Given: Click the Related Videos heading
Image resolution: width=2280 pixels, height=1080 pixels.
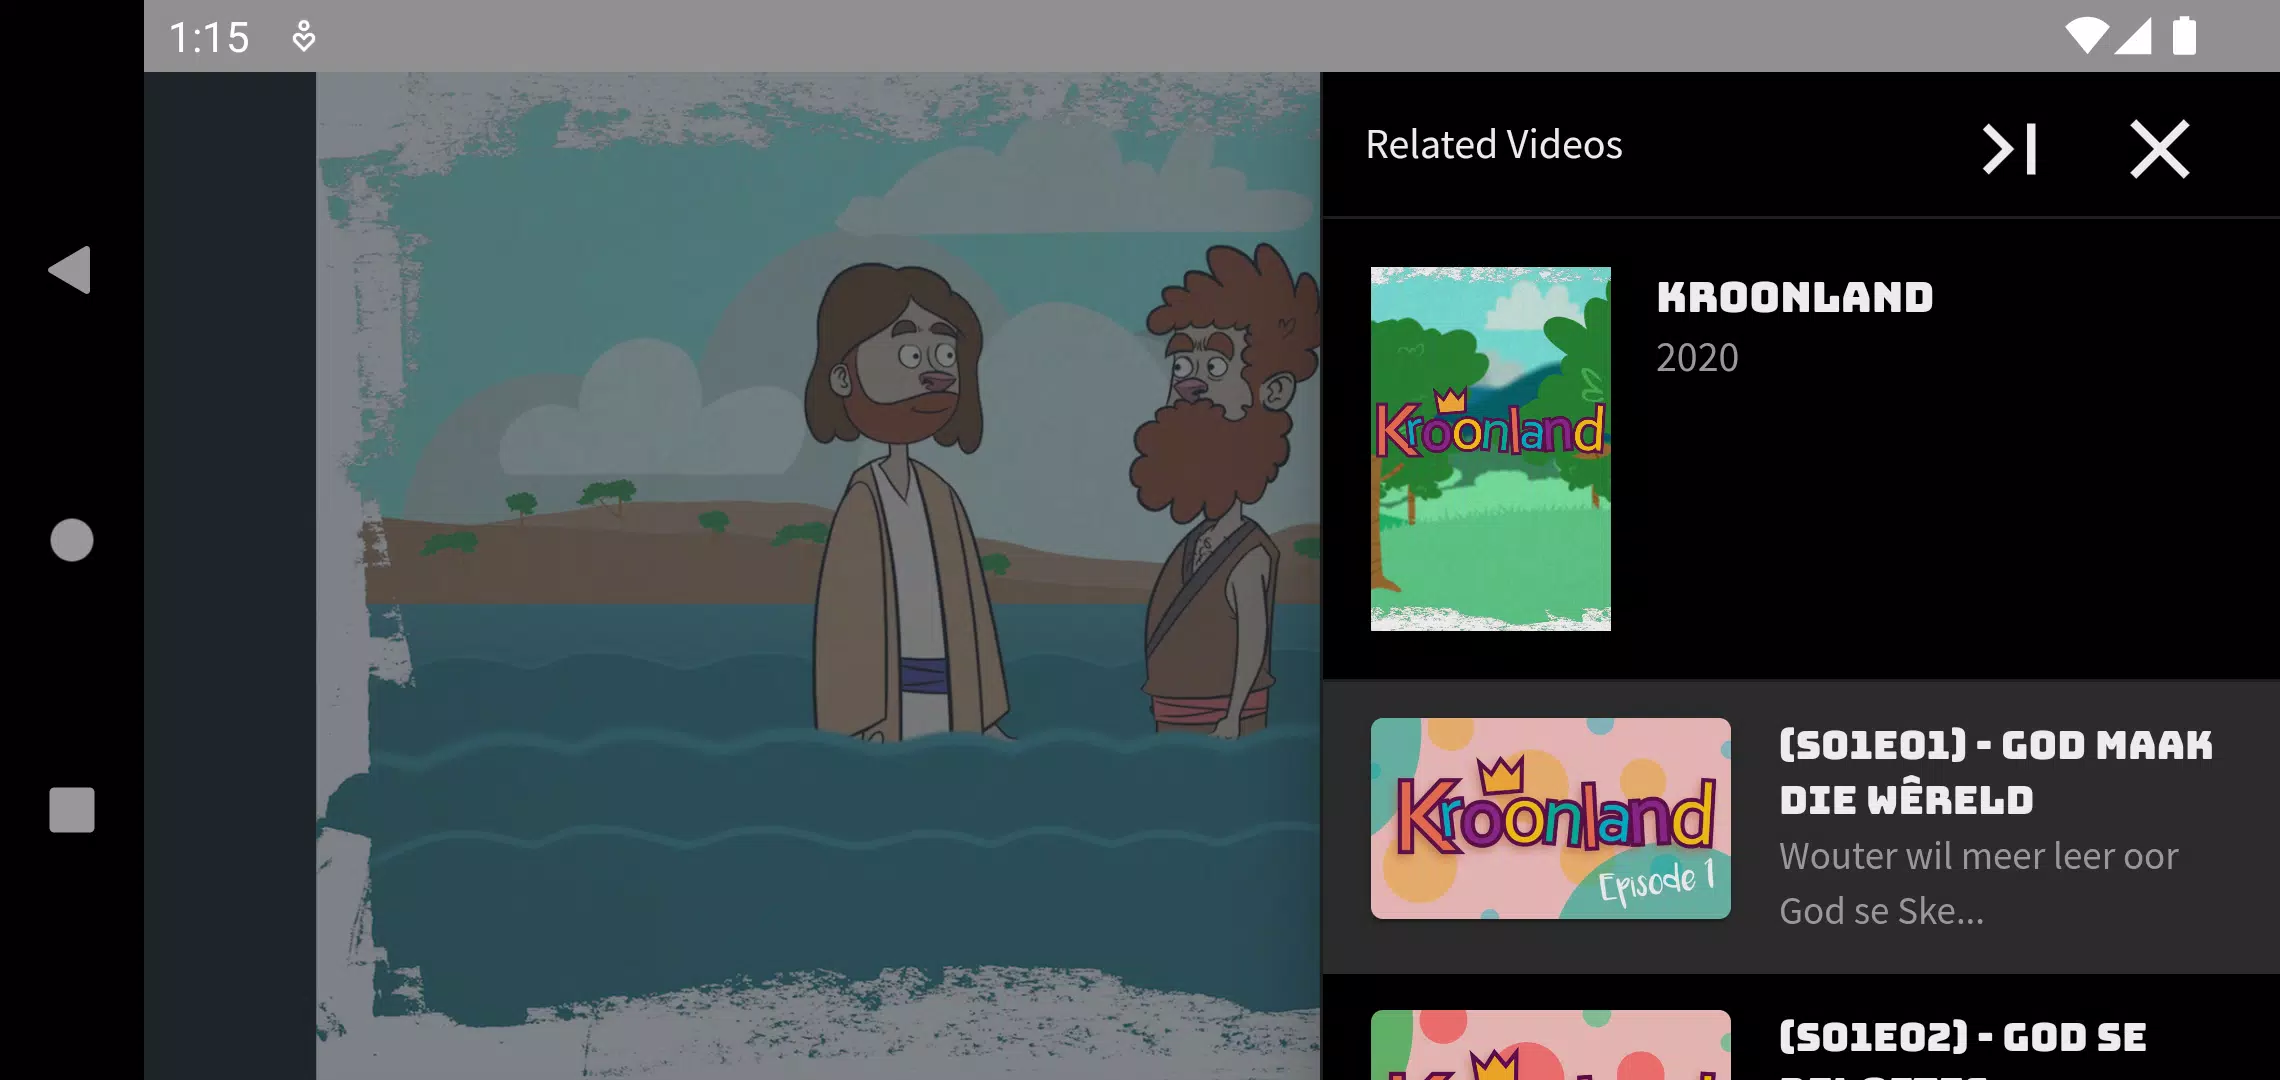Looking at the screenshot, I should click(x=1494, y=145).
